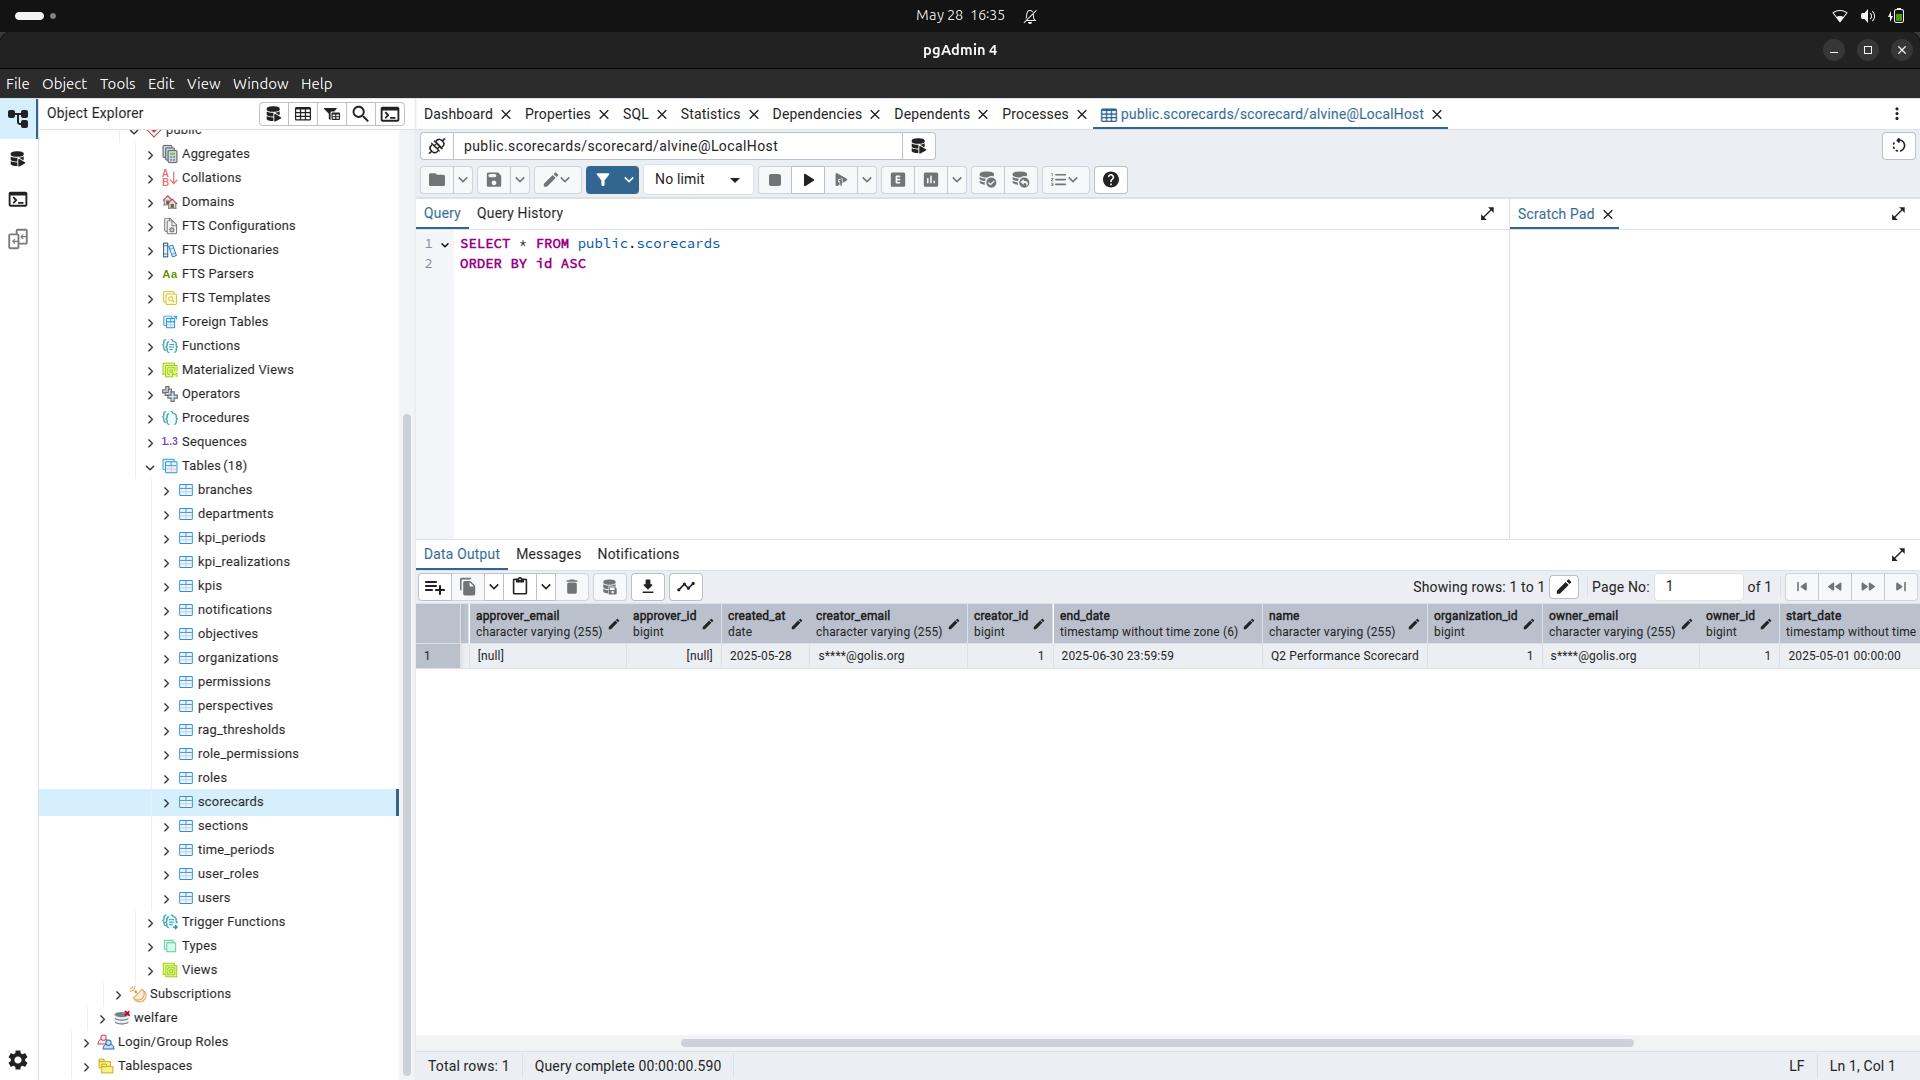Screen dimensions: 1920x1080
Task: Switch to the Messages tab
Action: 548,554
